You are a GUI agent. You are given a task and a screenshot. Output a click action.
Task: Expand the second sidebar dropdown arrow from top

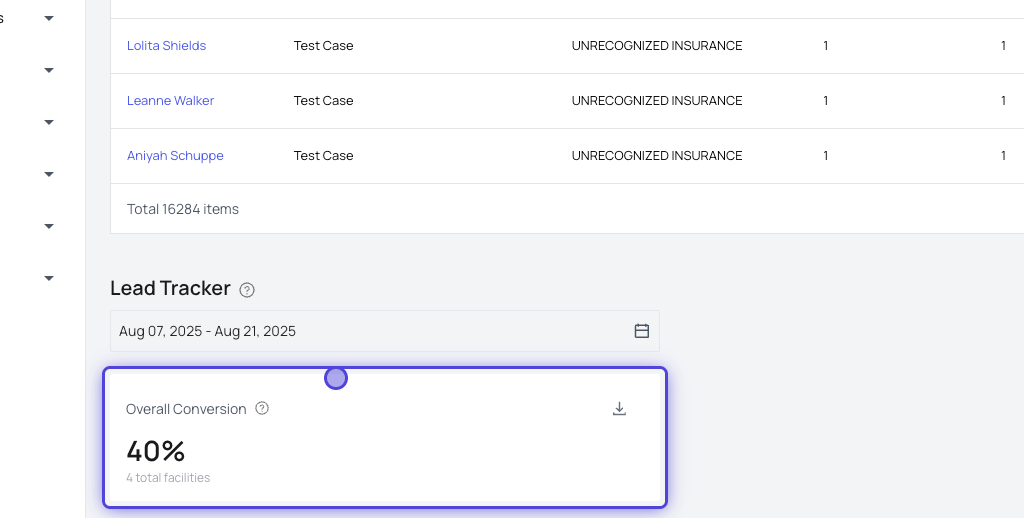49,70
